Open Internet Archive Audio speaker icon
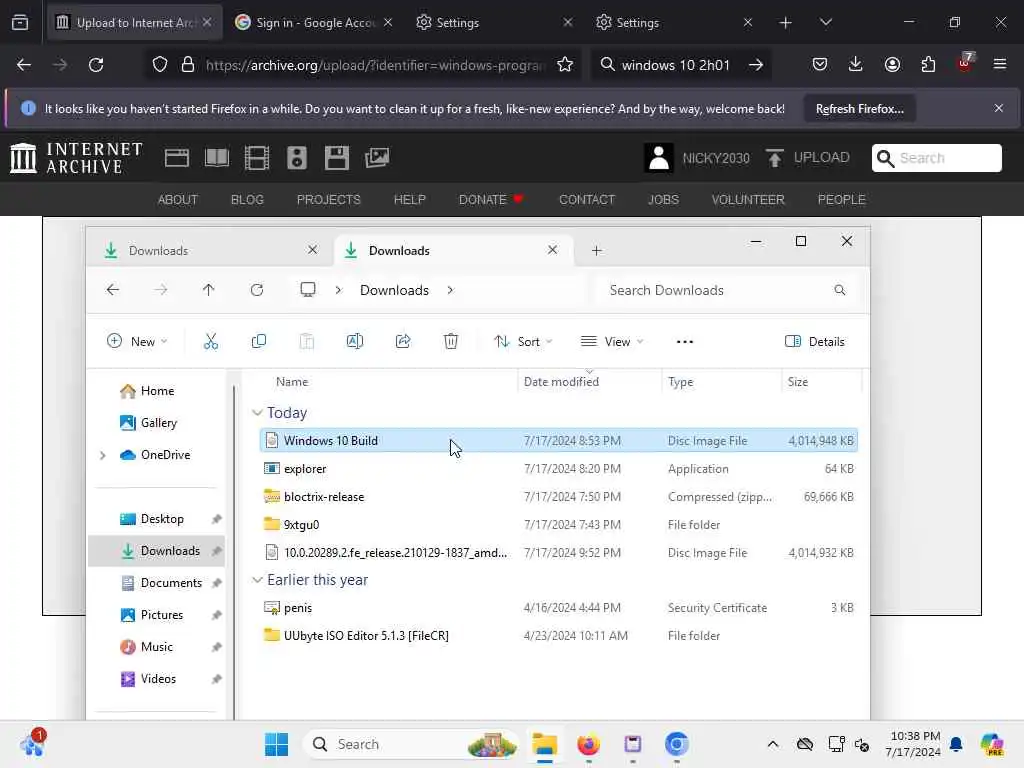The image size is (1024, 768). point(296,158)
